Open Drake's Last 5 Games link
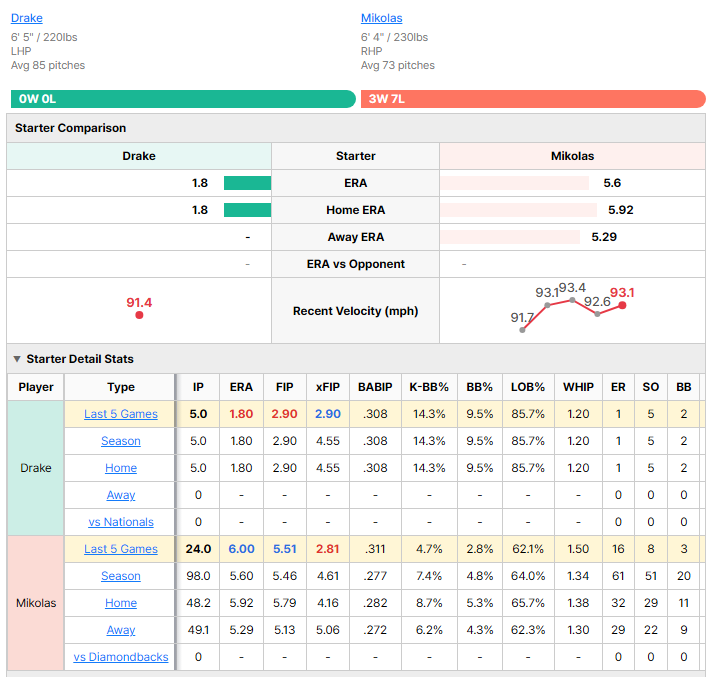 [121, 414]
